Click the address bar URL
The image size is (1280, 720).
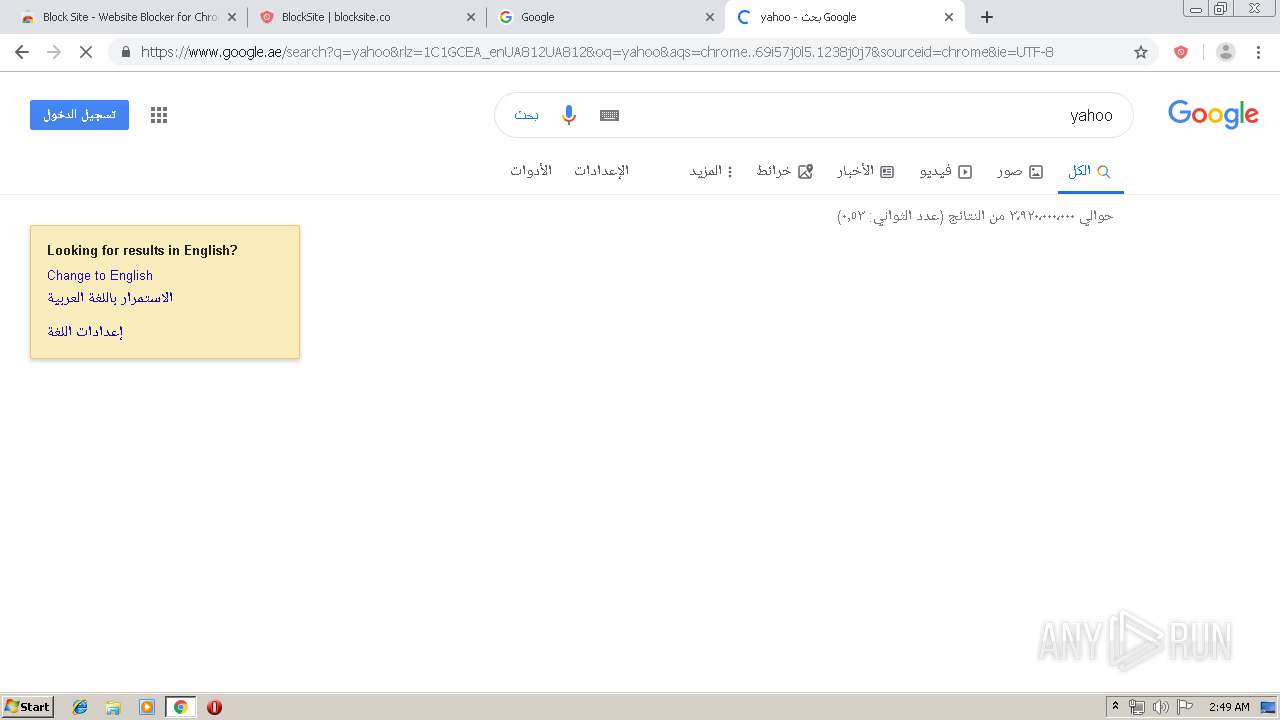pyautogui.click(x=597, y=52)
